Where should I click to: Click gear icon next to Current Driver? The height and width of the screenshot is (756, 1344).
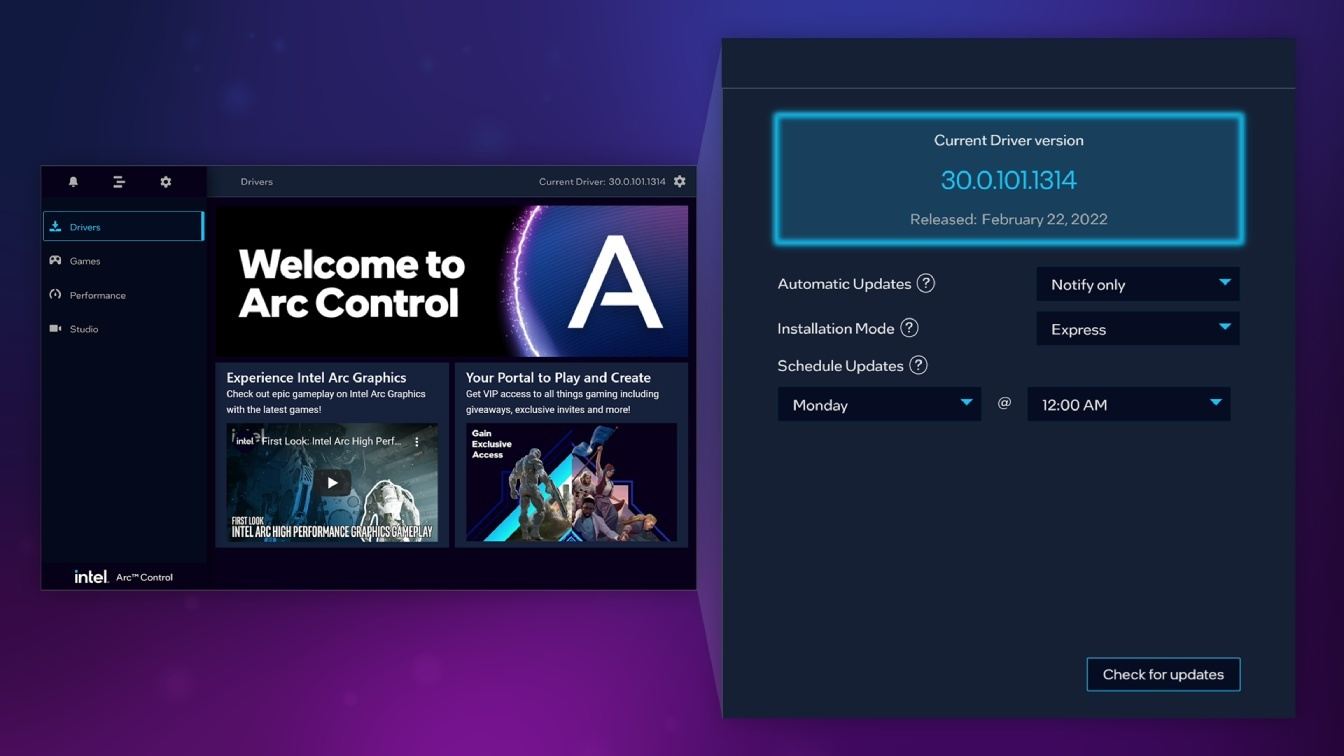click(680, 182)
